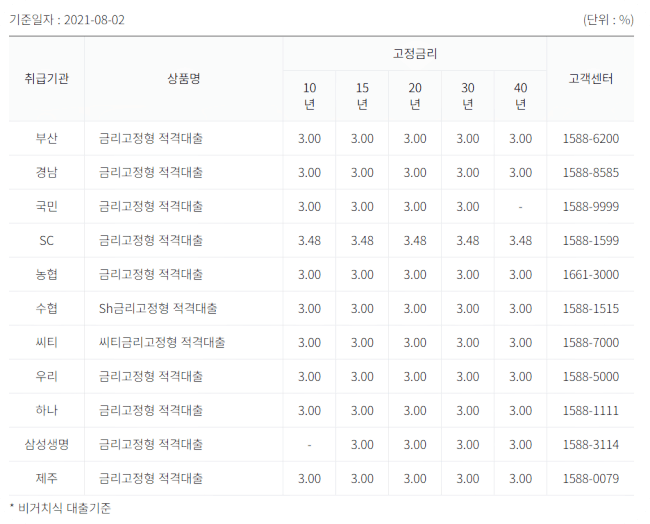
Task: Click 국민 row 40년 dash cell
Action: pyautogui.click(x=520, y=207)
